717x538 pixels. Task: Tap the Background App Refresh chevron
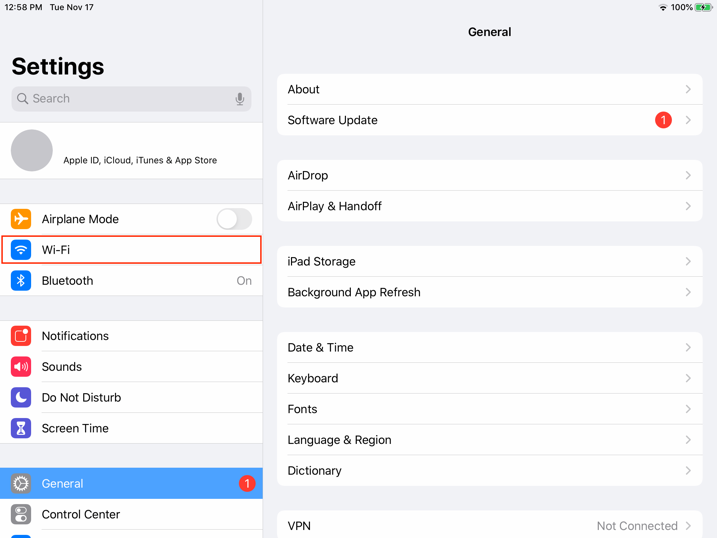[688, 292]
